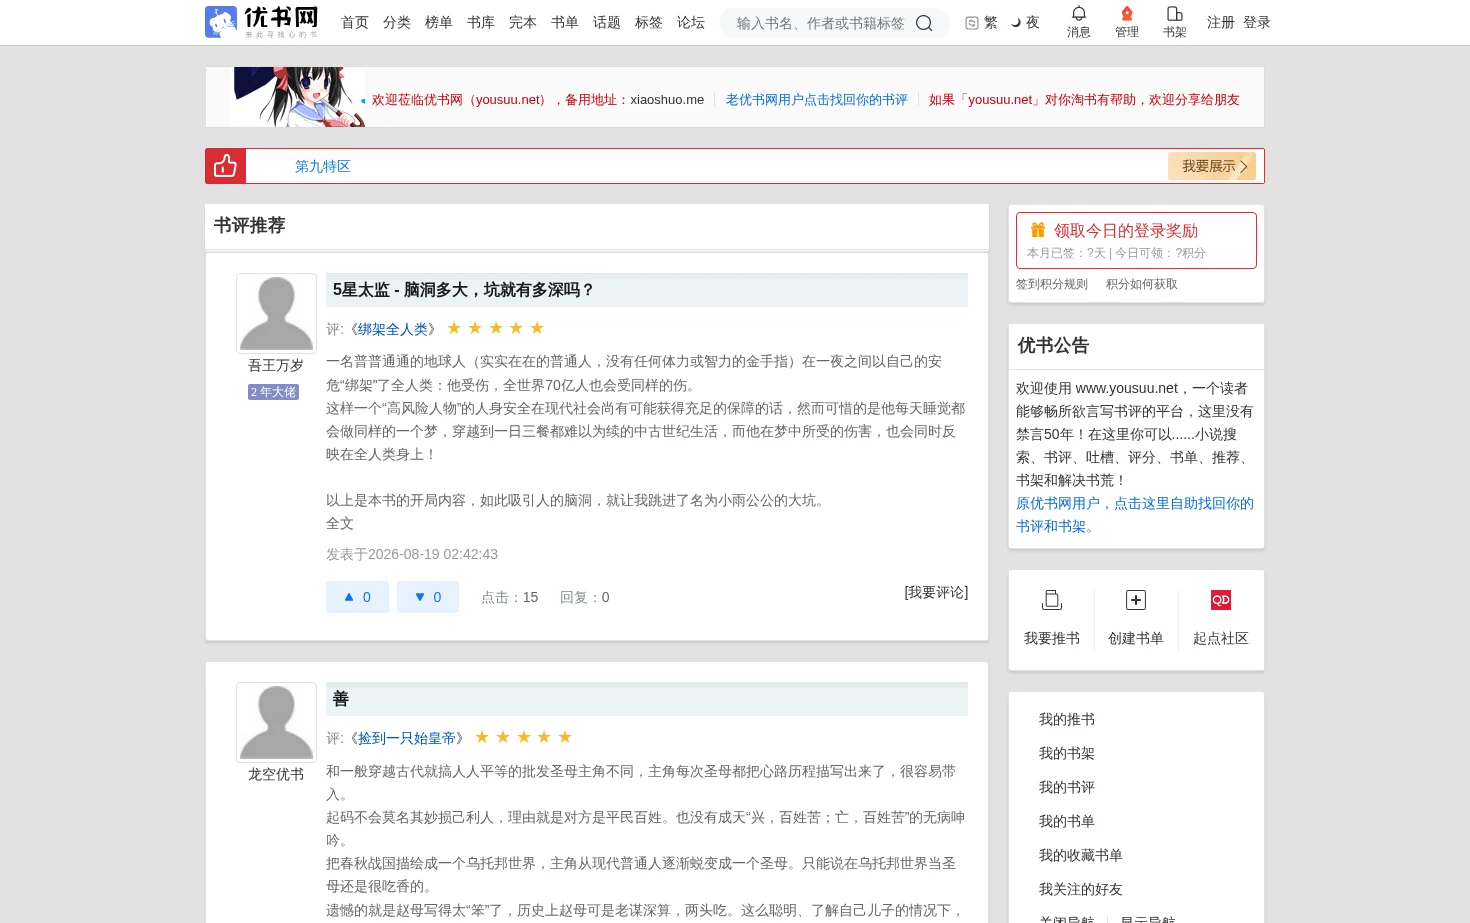Focus the book search input field
The height and width of the screenshot is (923, 1470).
(820, 23)
